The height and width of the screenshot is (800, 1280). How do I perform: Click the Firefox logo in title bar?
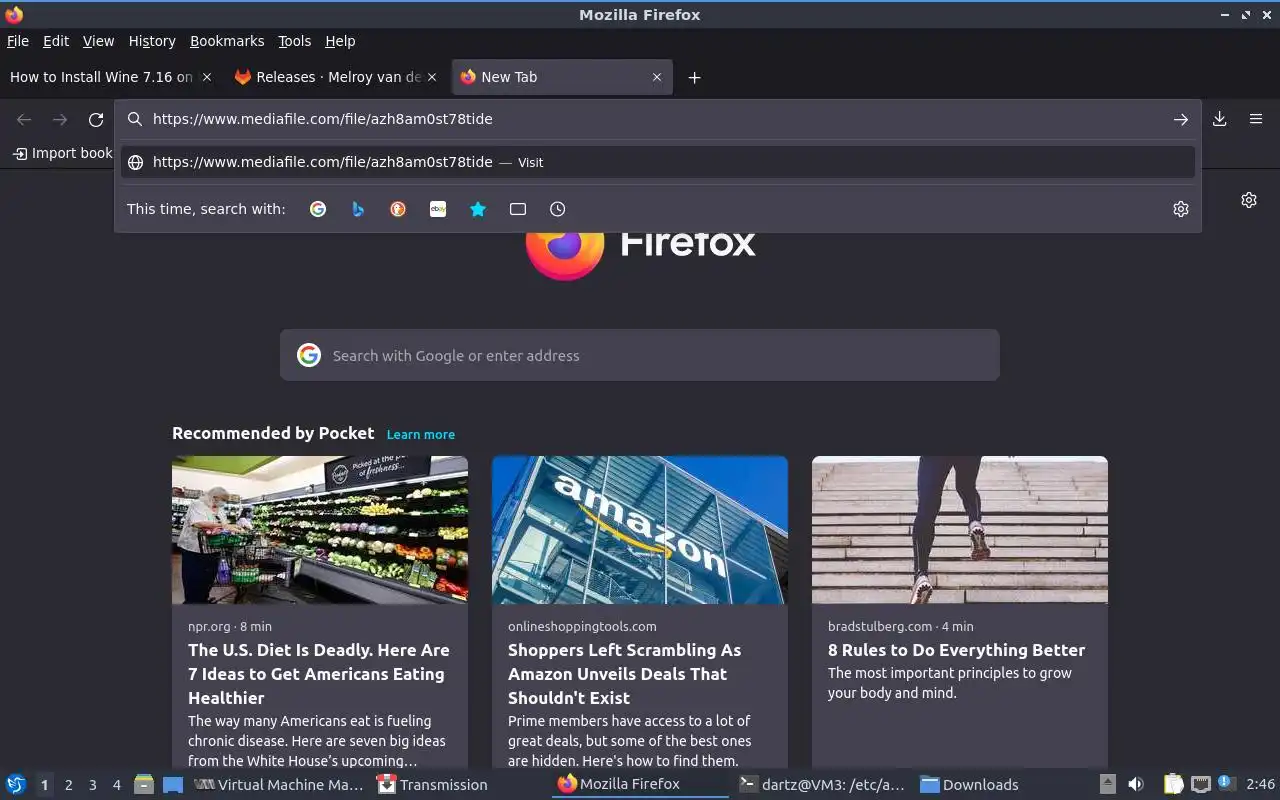[14, 14]
